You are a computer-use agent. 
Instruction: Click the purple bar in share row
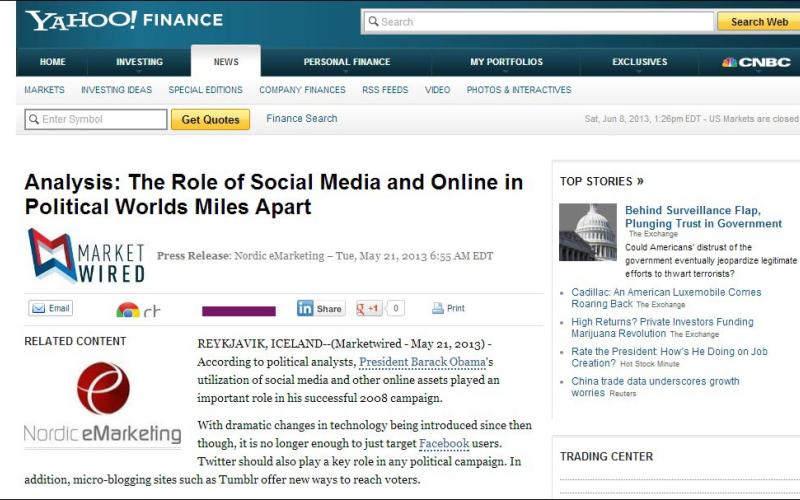tap(238, 311)
